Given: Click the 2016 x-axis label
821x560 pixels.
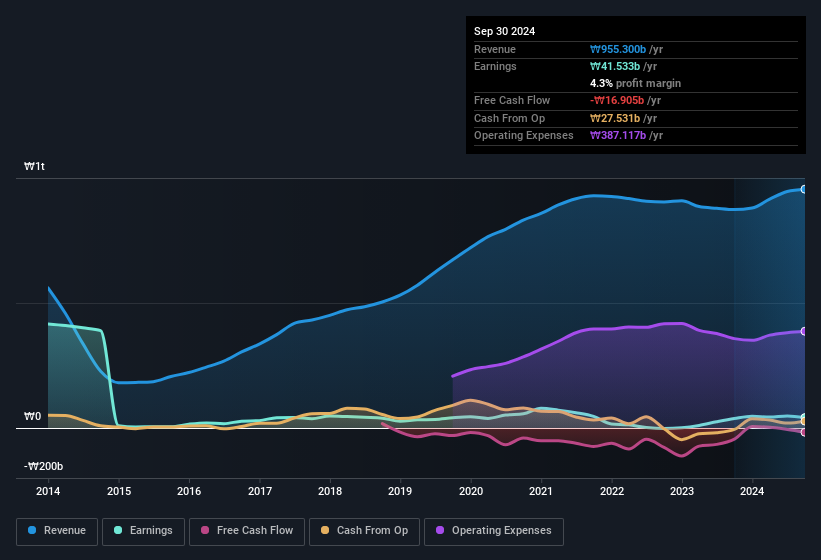Looking at the screenshot, I should point(189,491).
